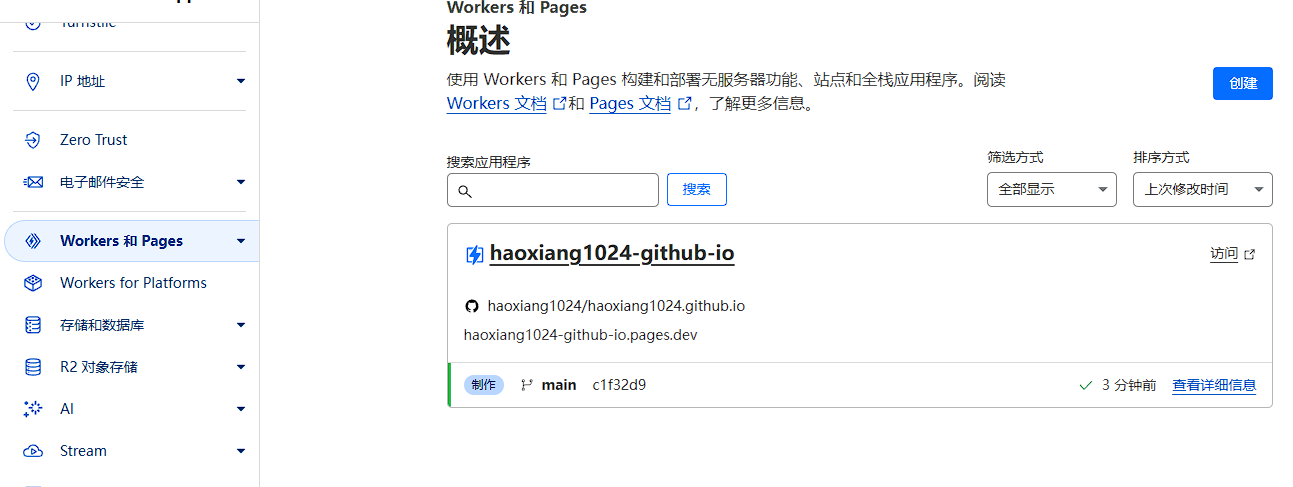Screen dimensions: 1293x487
Task: Click the external link icon beside 访问
Action: 1249,254
